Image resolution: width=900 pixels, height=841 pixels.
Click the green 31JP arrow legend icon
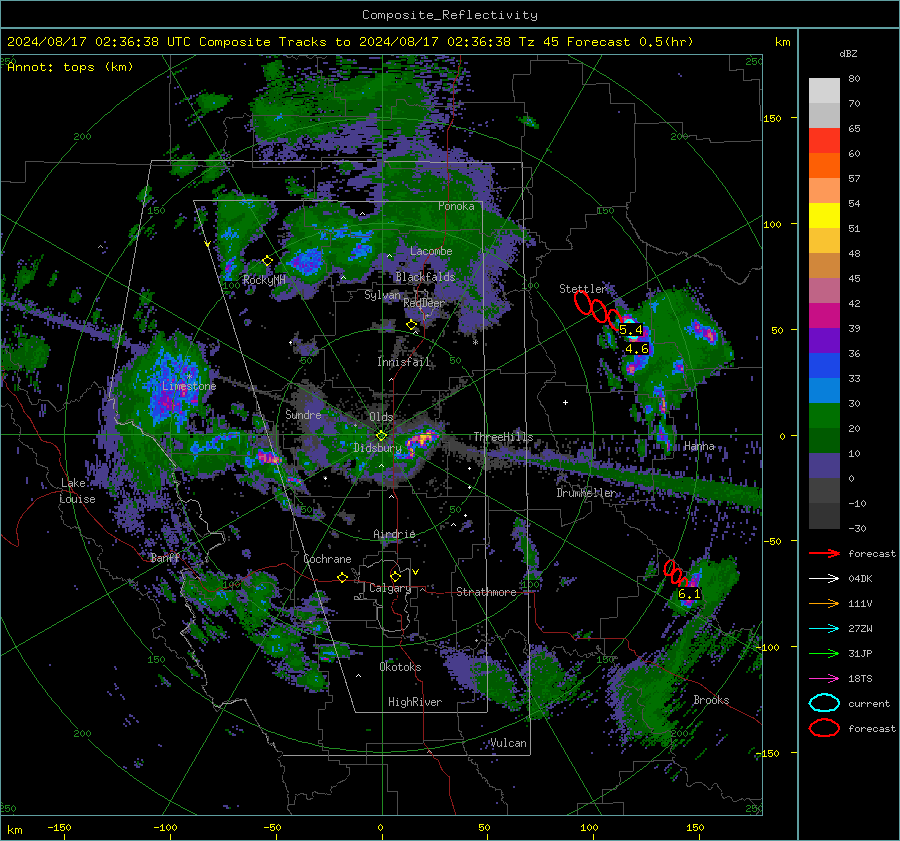(824, 653)
